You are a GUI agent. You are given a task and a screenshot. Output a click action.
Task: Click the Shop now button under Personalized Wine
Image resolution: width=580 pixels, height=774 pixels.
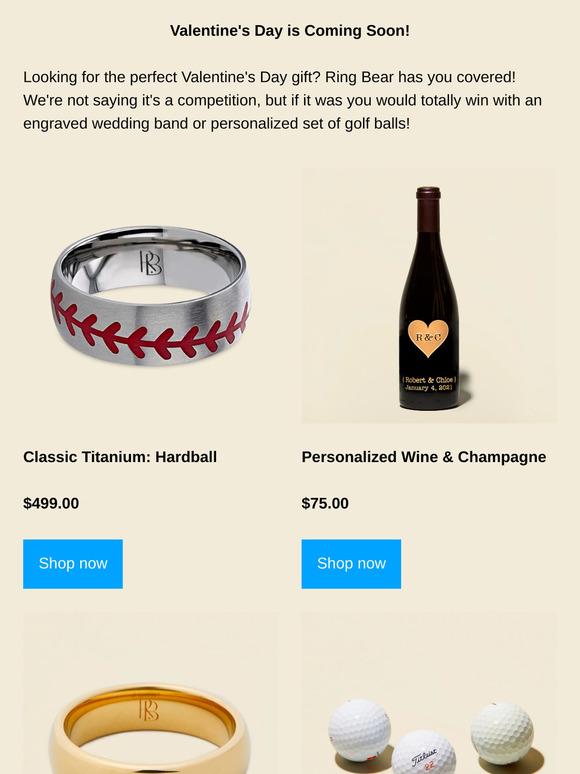(x=351, y=564)
